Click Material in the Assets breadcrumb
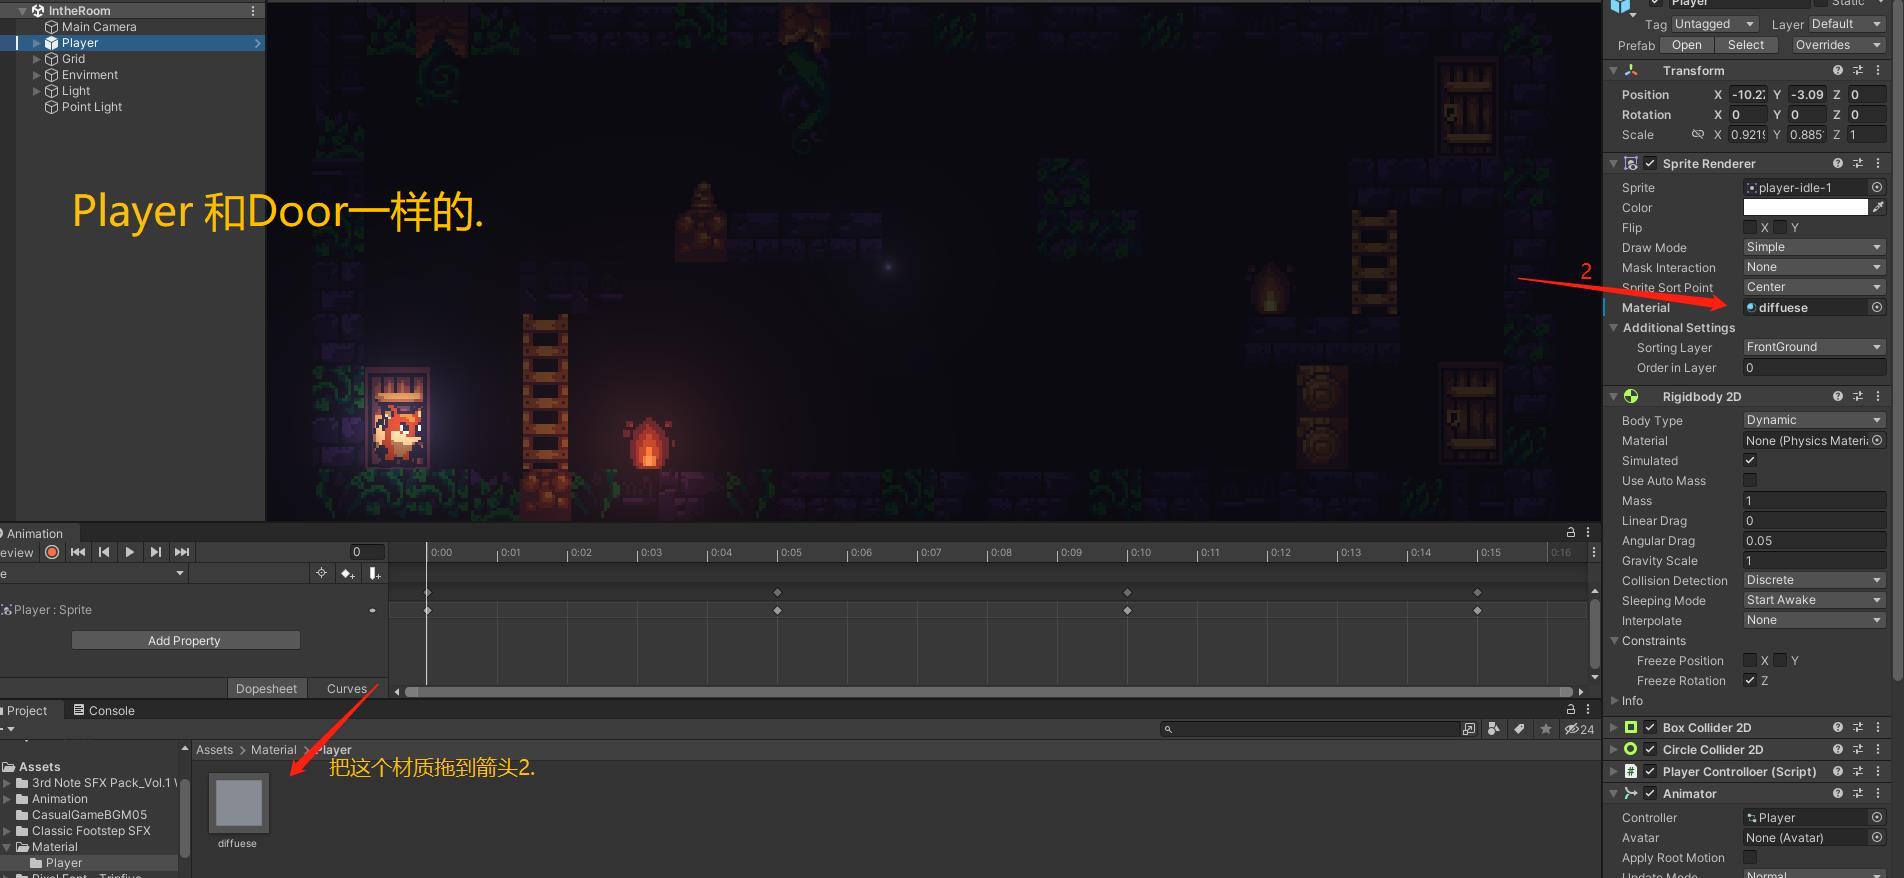The height and width of the screenshot is (878, 1904). [x=274, y=749]
